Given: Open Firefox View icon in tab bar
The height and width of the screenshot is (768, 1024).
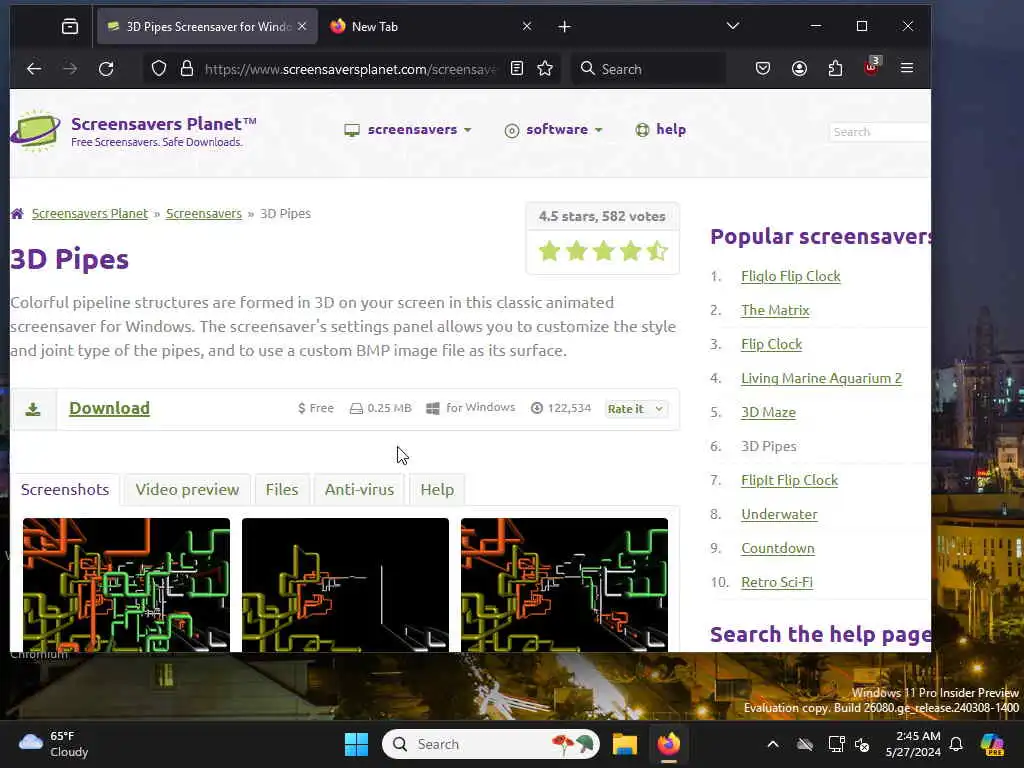Looking at the screenshot, I should pos(70,27).
